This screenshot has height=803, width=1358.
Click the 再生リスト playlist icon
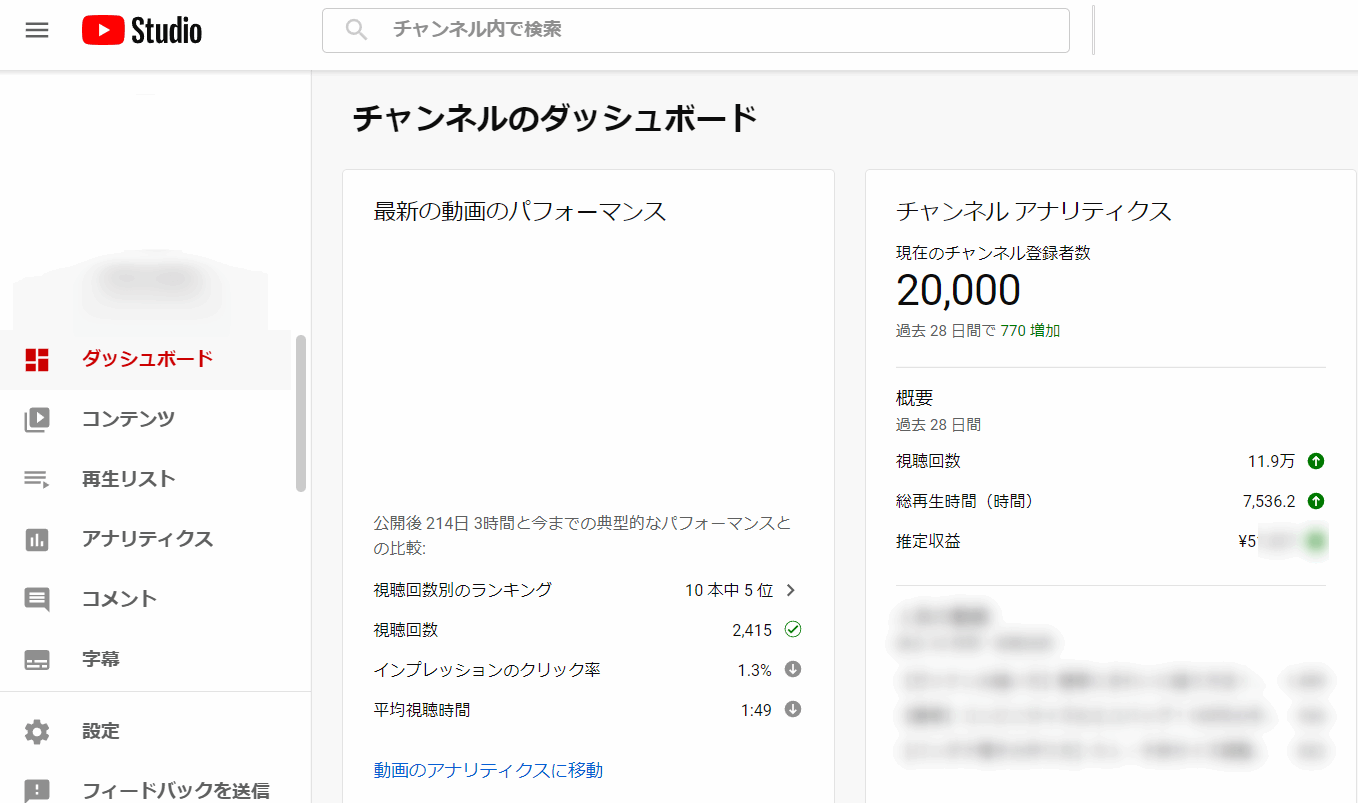37,479
